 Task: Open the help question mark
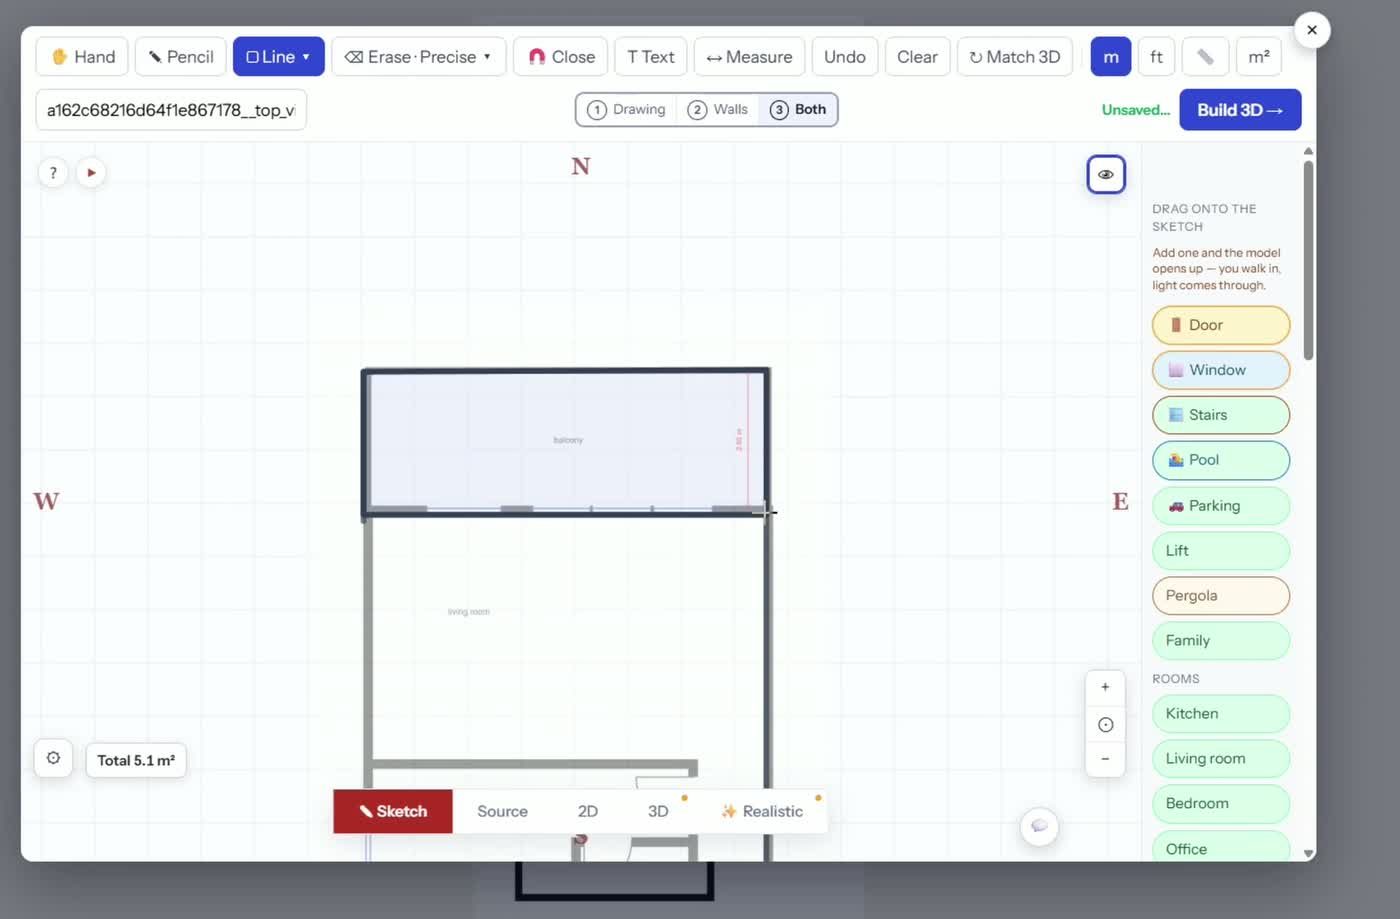(53, 173)
